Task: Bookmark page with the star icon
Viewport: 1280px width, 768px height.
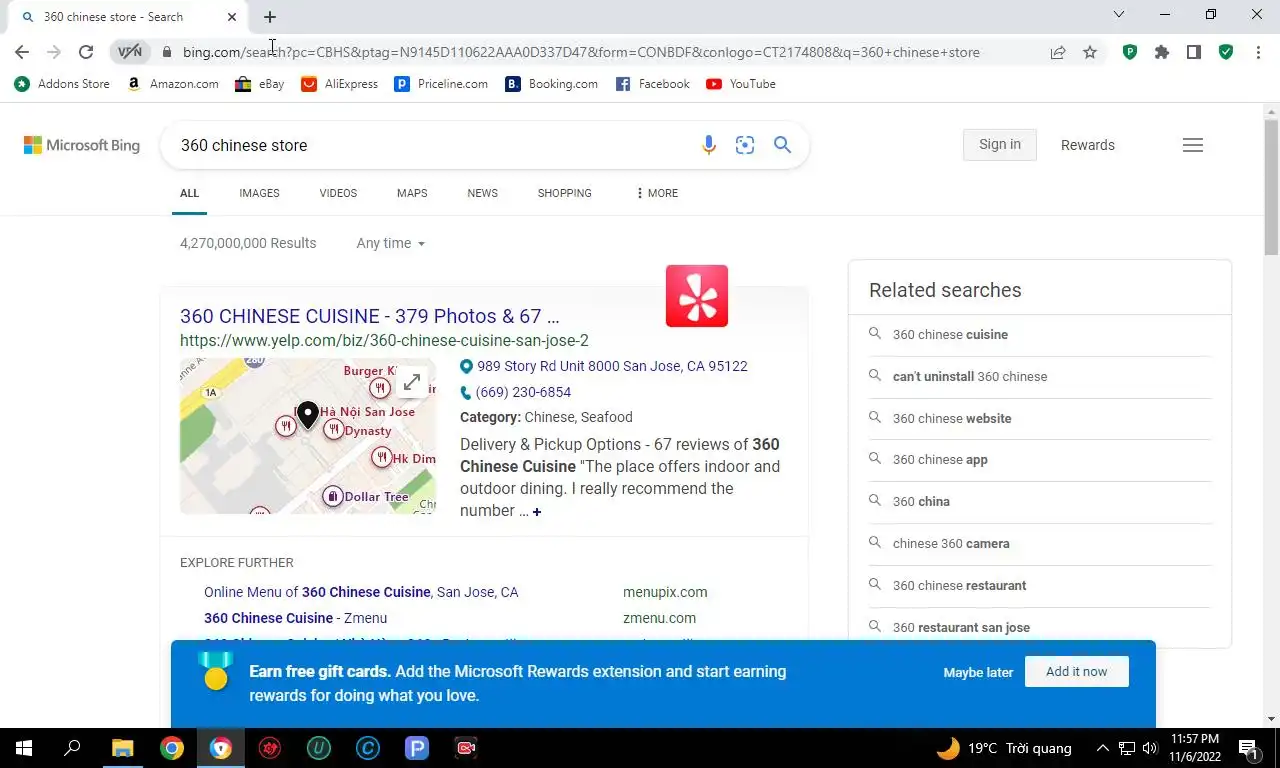Action: coord(1090,52)
